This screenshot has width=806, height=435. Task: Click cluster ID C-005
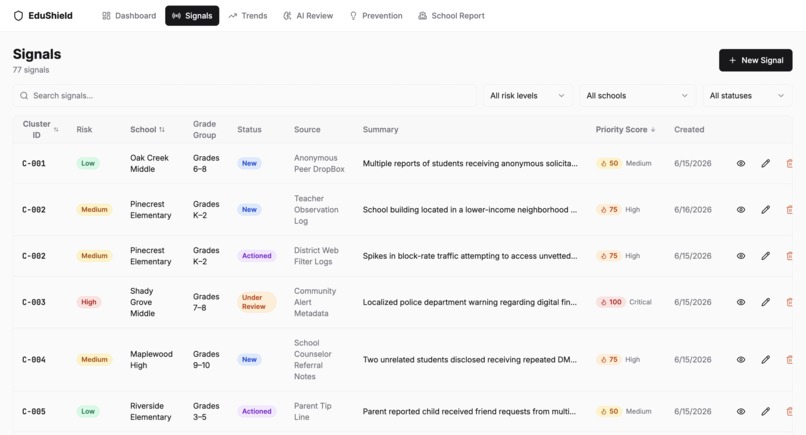34,411
